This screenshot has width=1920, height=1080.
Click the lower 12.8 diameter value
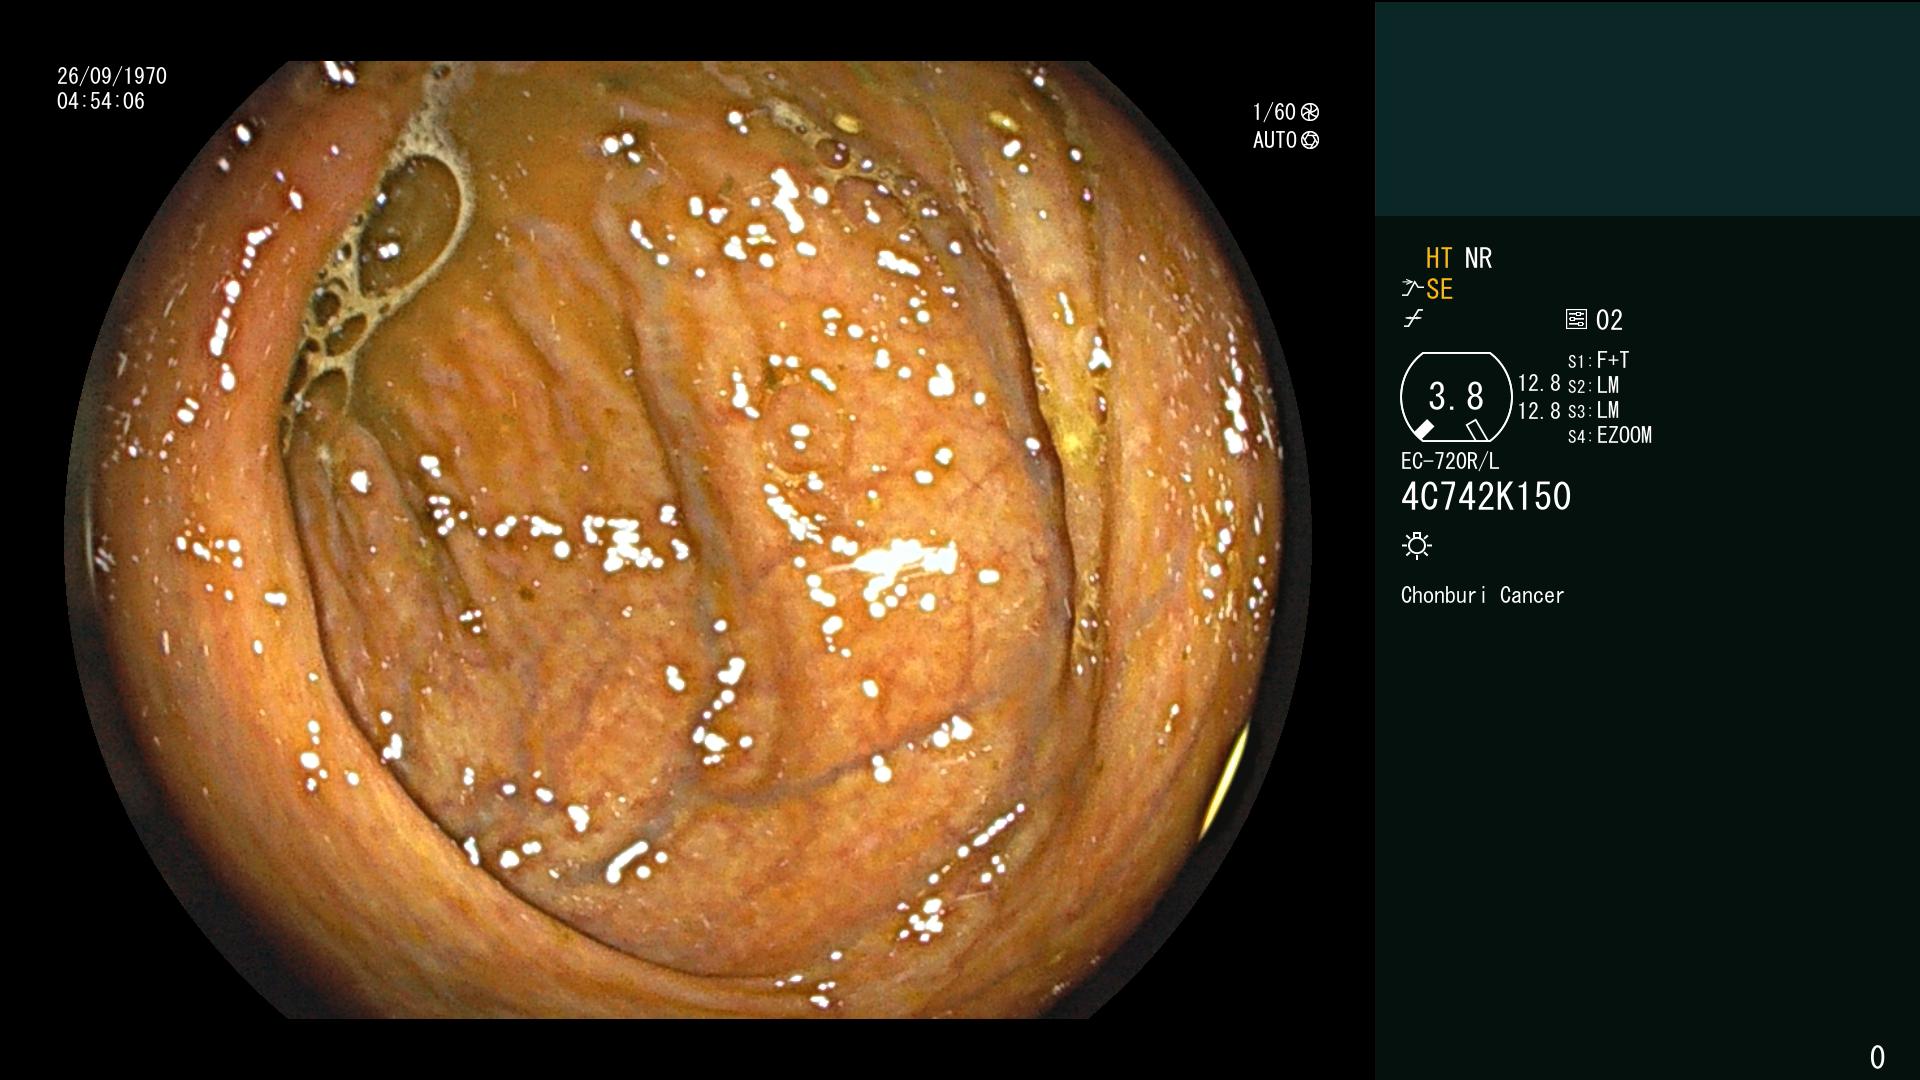(x=1539, y=411)
